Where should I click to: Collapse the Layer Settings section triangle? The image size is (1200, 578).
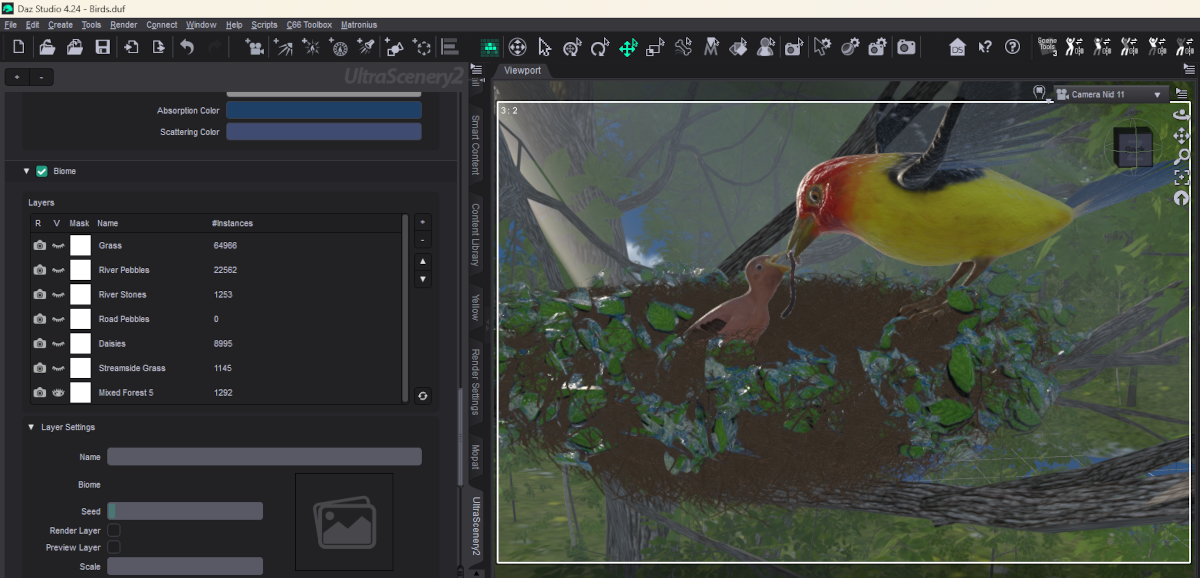pyautogui.click(x=31, y=427)
